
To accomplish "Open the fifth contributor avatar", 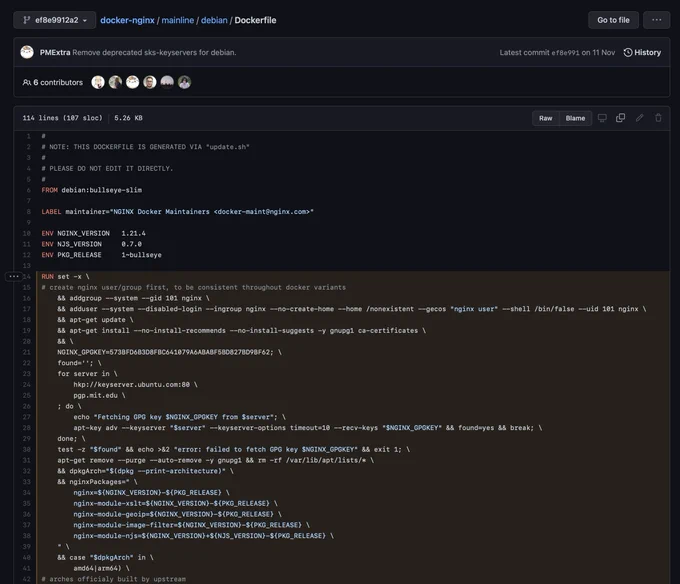I will click(x=167, y=82).
